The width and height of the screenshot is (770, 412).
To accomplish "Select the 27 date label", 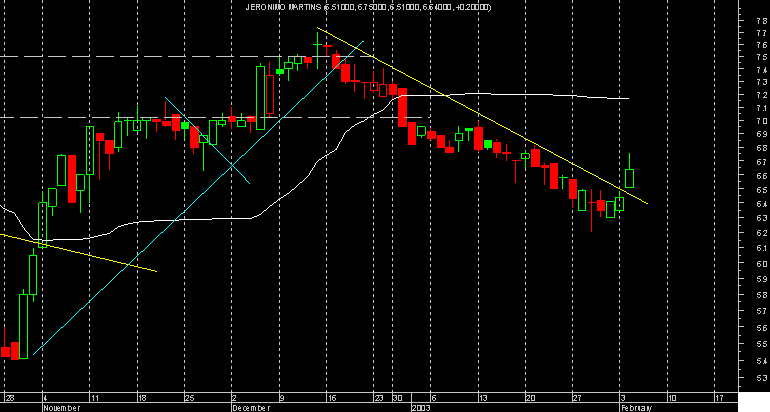I will coord(578,397).
